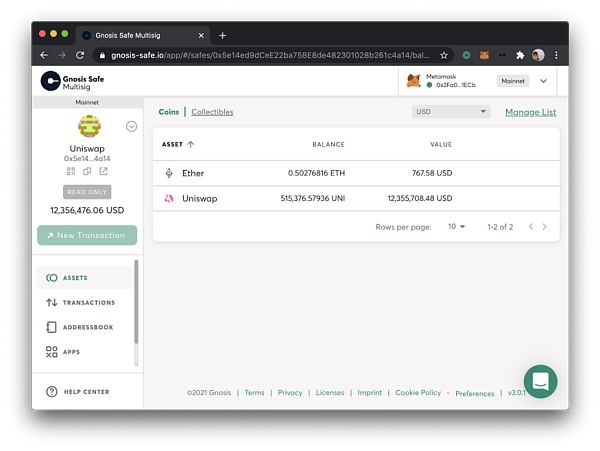The height and width of the screenshot is (451, 600).
Task: Click the 767.58 USD value
Action: coord(432,173)
